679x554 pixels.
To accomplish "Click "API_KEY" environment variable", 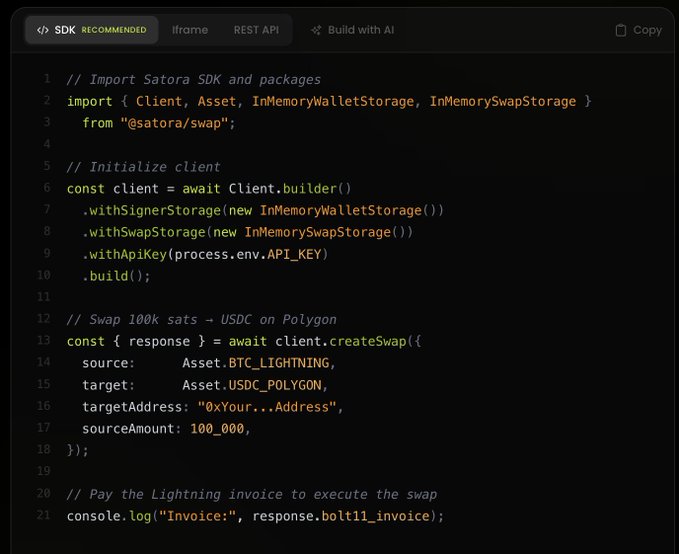I will coord(294,254).
